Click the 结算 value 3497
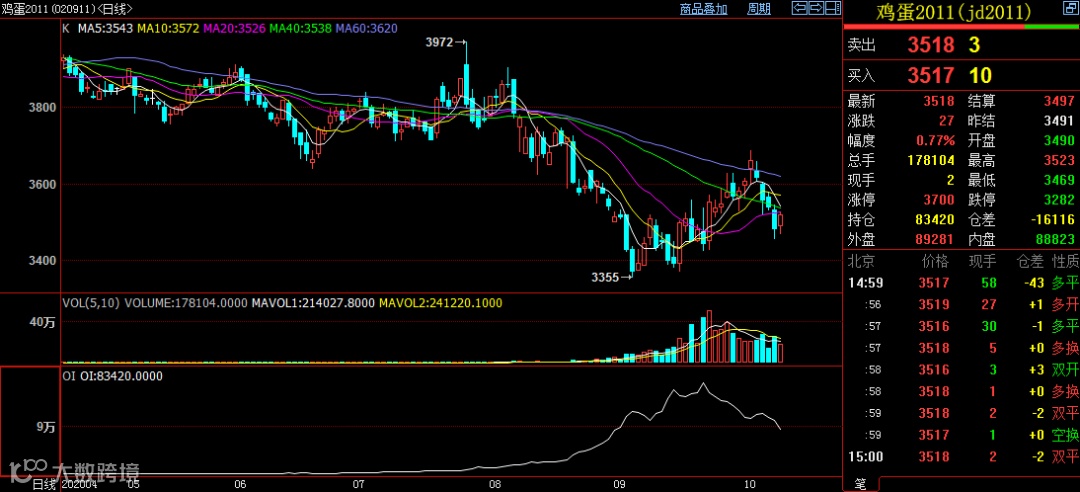This screenshot has width=1080, height=492. [1059, 101]
